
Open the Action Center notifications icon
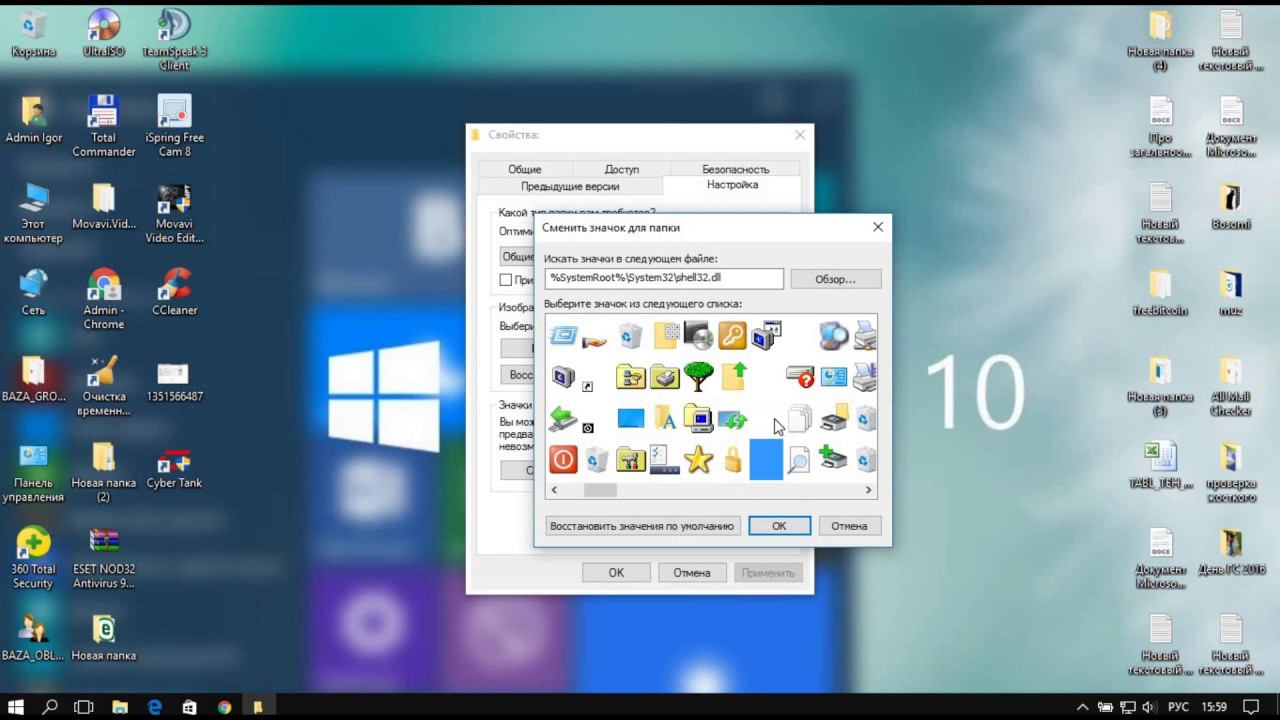click(1249, 707)
